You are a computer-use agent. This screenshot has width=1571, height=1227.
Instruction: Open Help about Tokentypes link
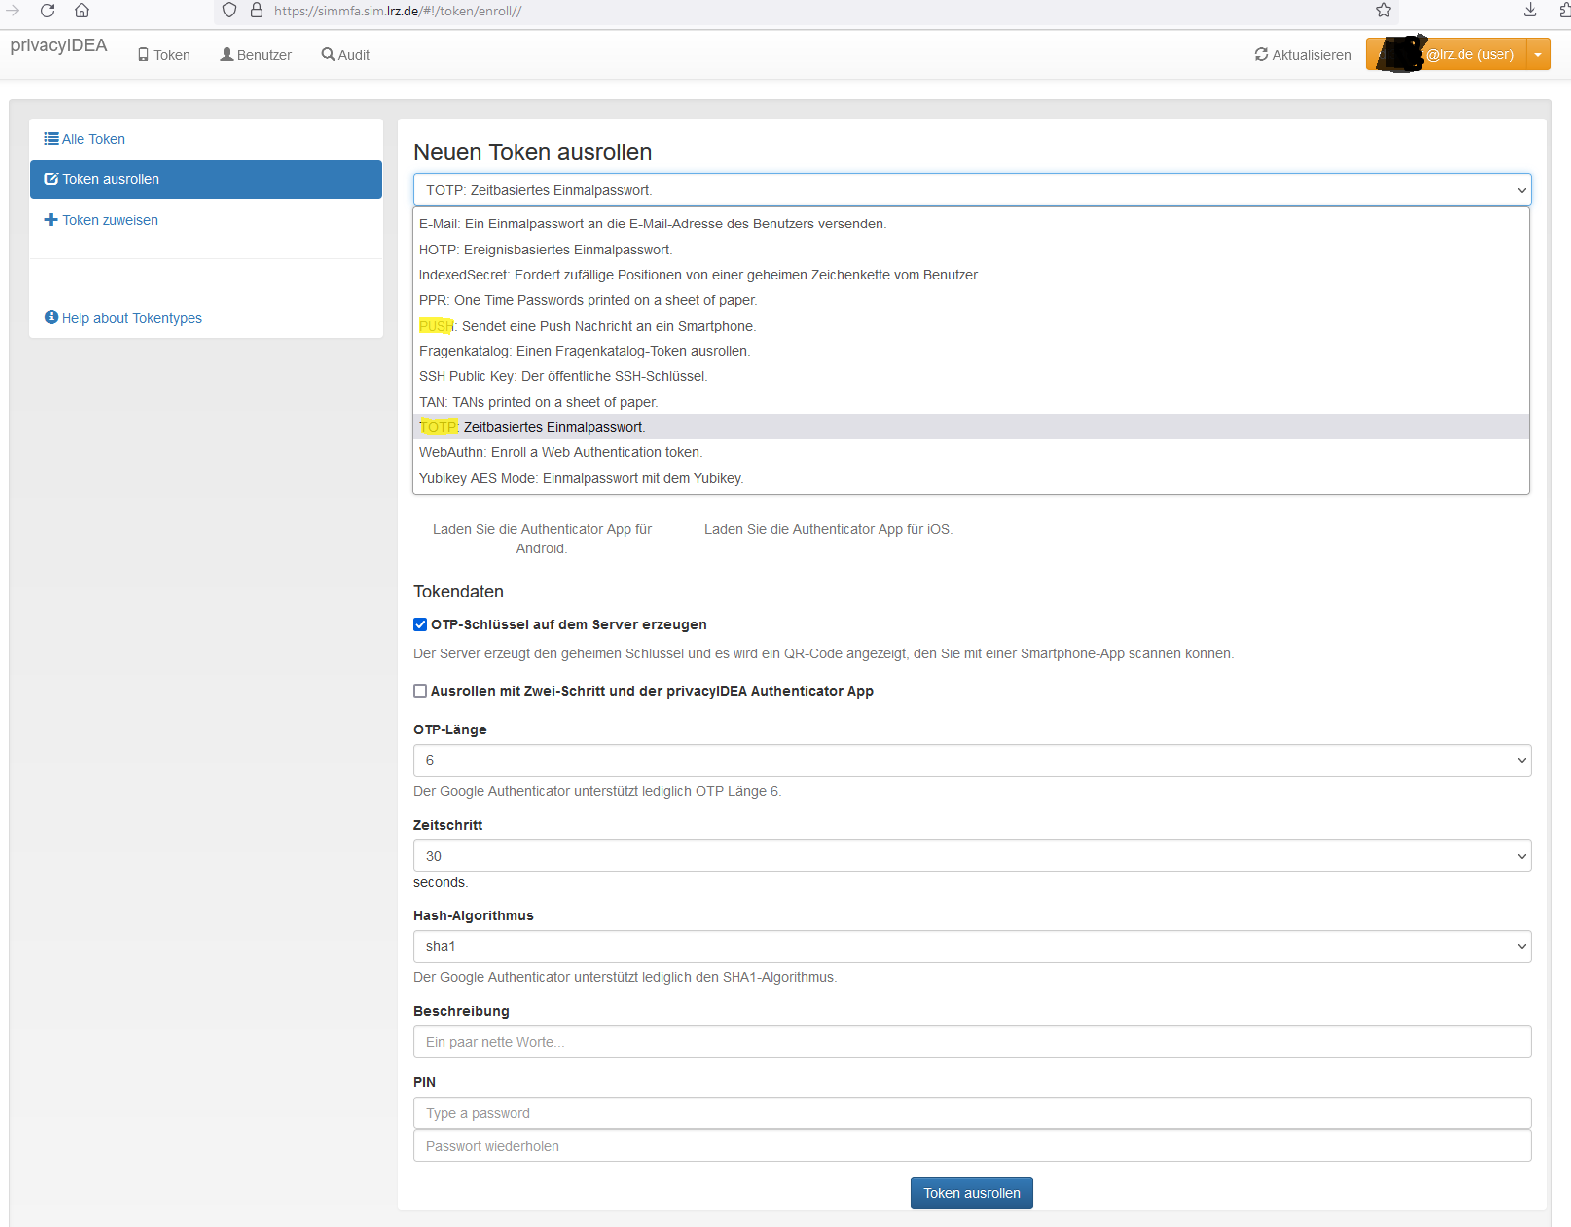123,318
